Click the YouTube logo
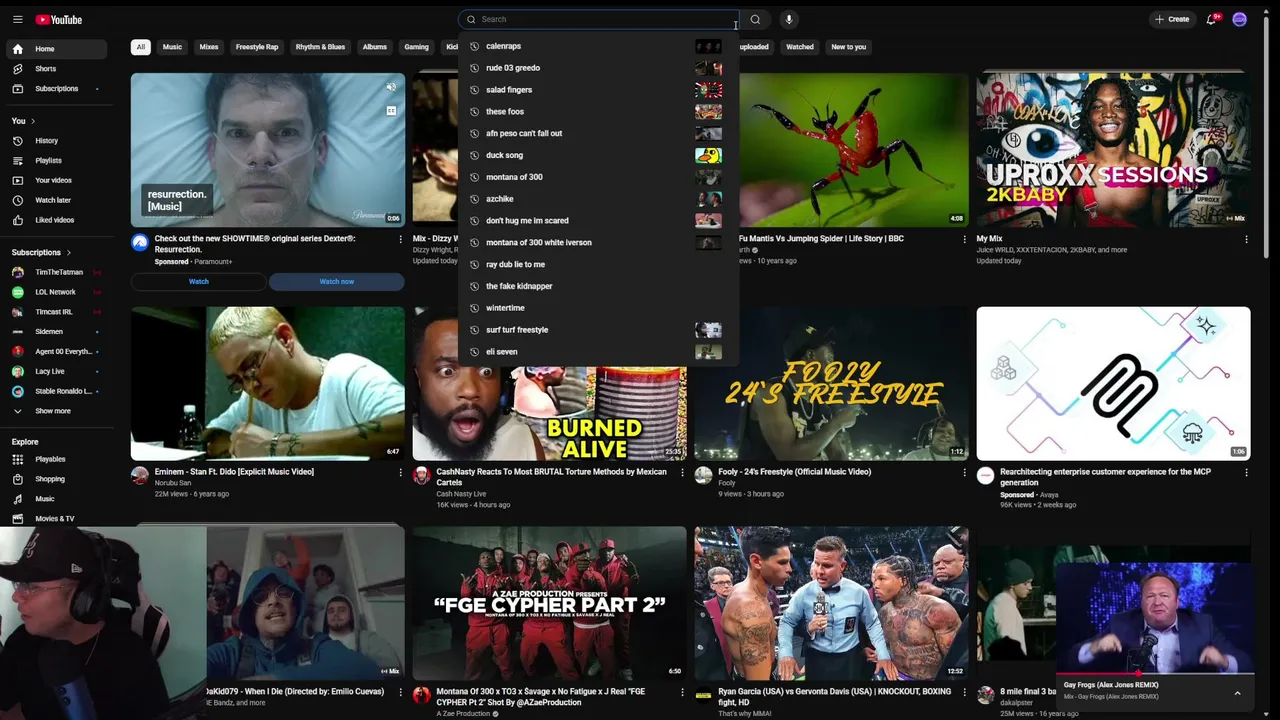 (x=59, y=19)
